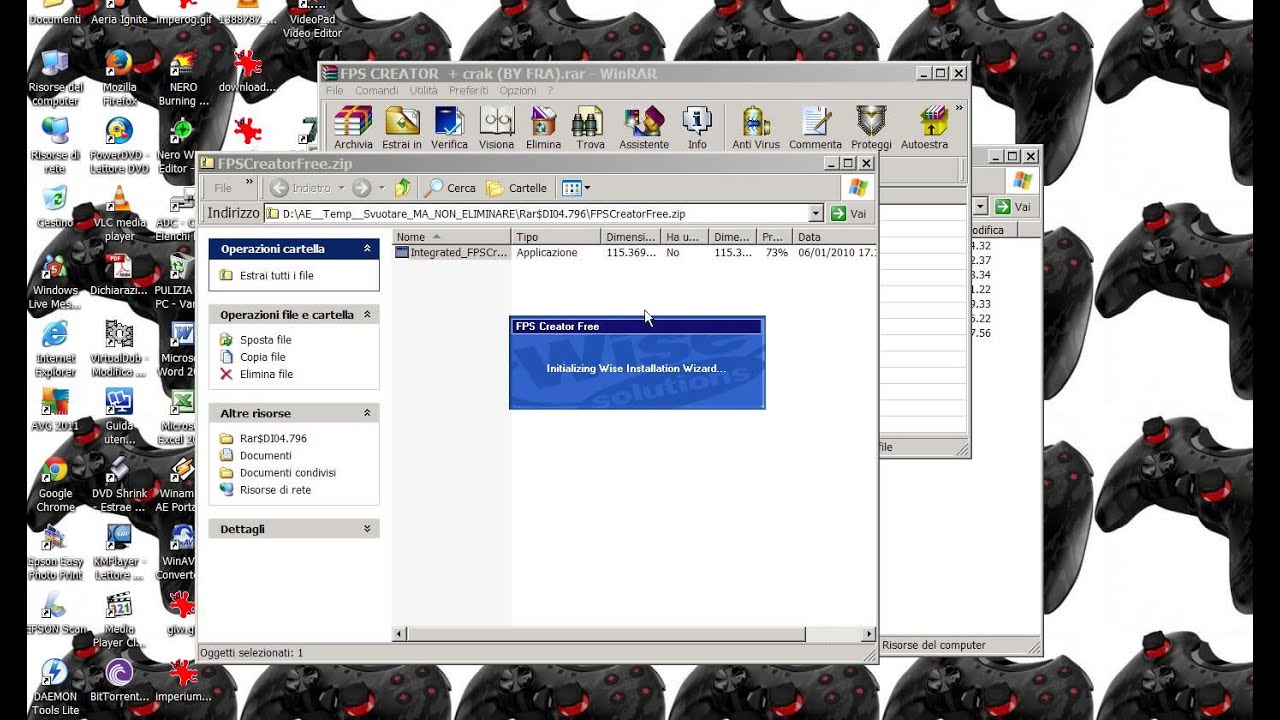Click the VirtualDub desktop icon
This screenshot has width=1280, height=720.
(119, 349)
